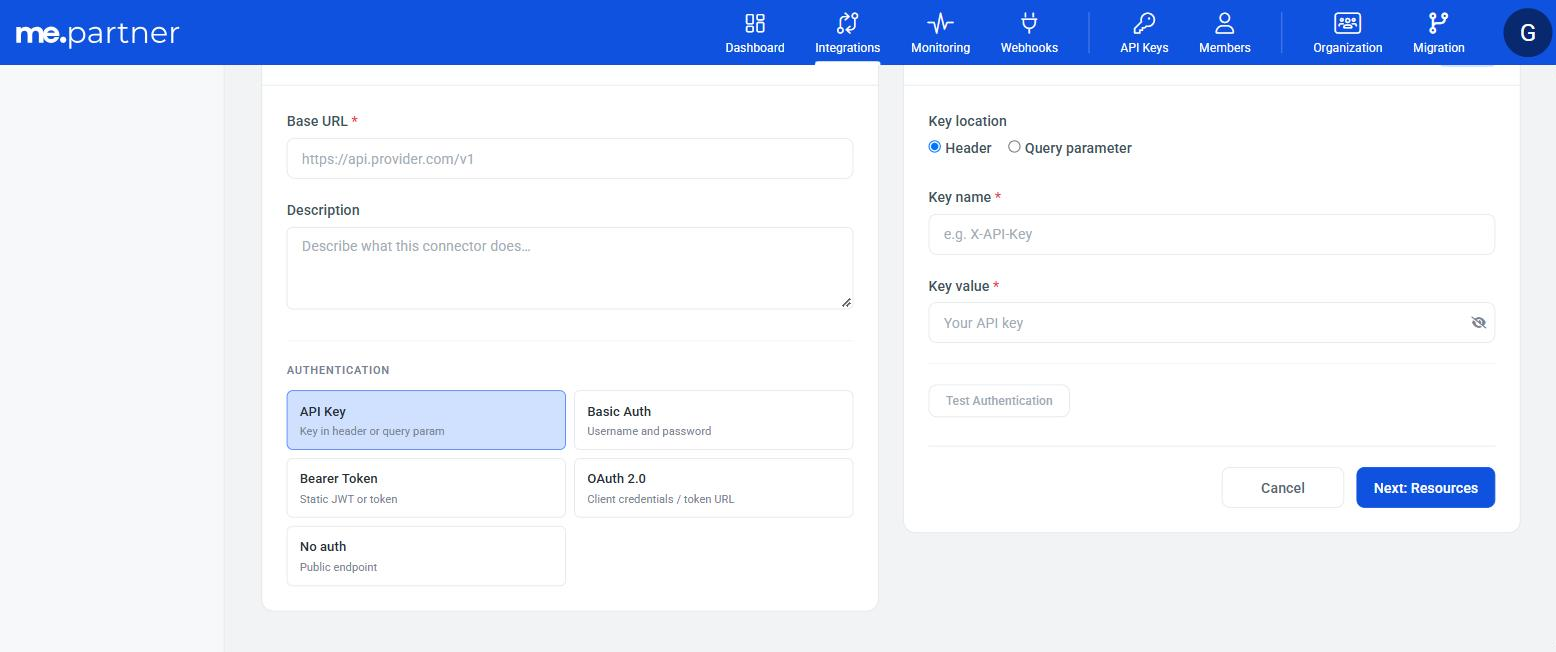
Task: Select Query parameter key location
Action: (1014, 147)
